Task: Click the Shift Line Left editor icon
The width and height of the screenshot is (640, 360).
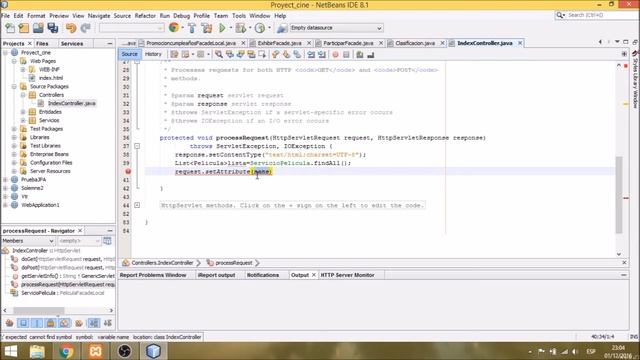Action: [x=311, y=54]
